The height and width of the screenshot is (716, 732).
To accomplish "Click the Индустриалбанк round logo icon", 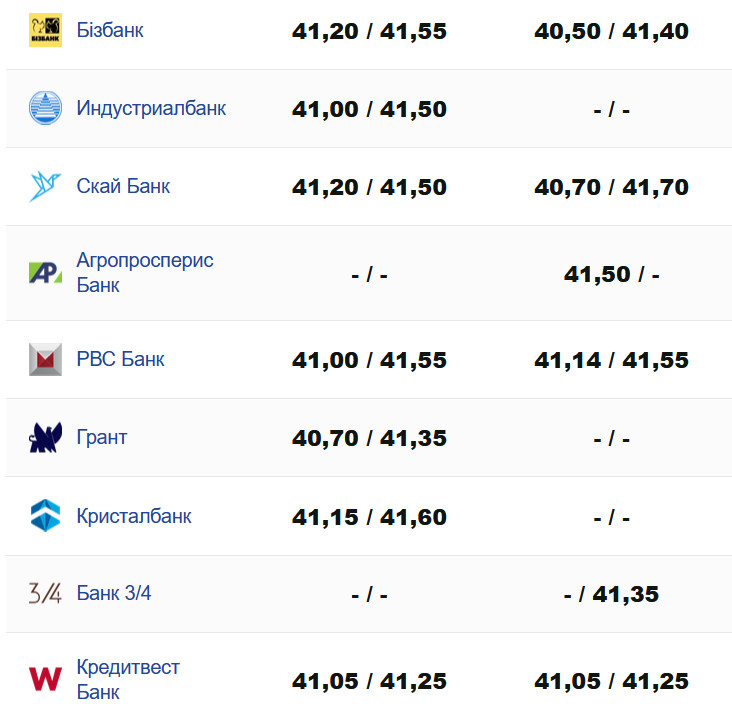I will click(x=45, y=108).
